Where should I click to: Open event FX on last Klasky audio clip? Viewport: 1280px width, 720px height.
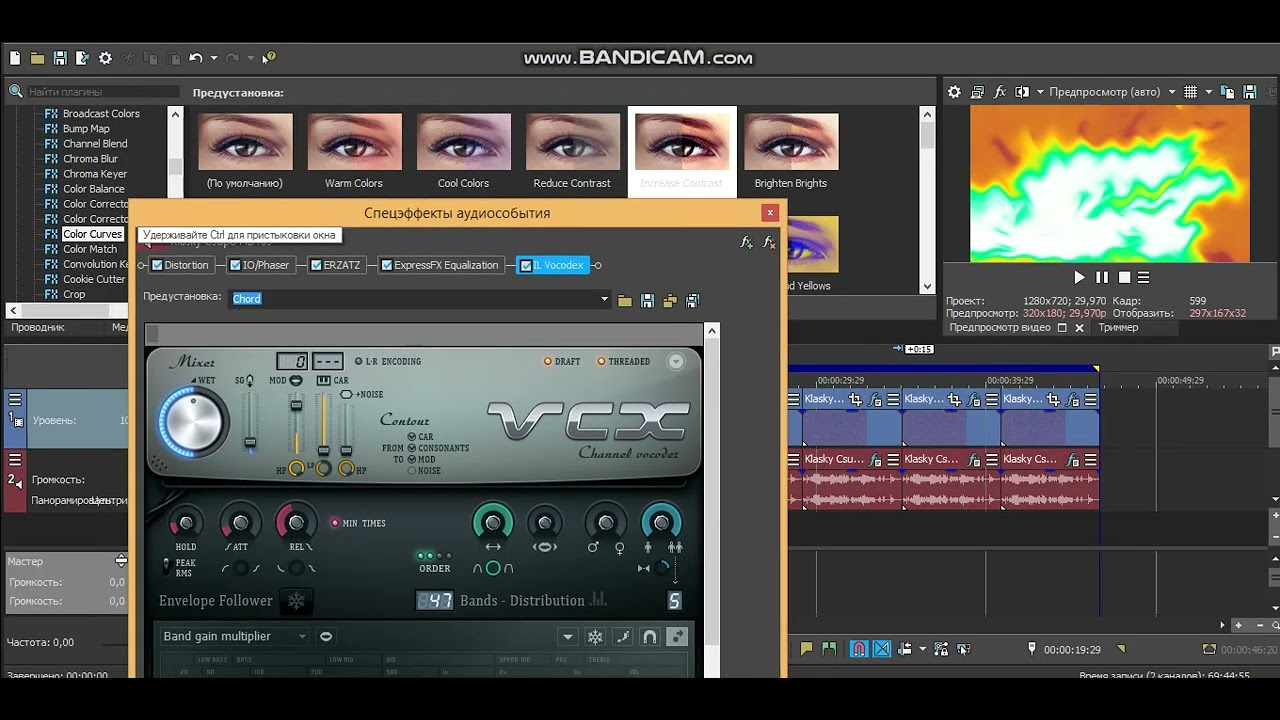point(1074,460)
